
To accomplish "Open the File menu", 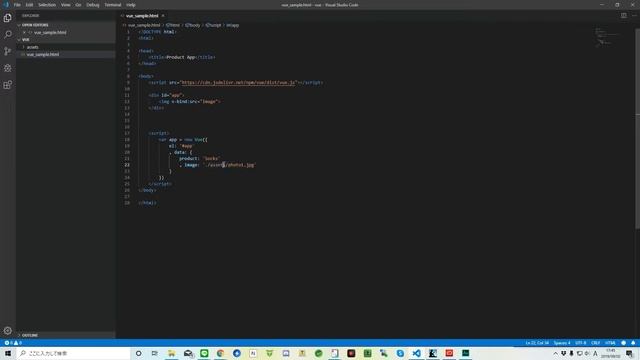I will (x=17, y=5).
